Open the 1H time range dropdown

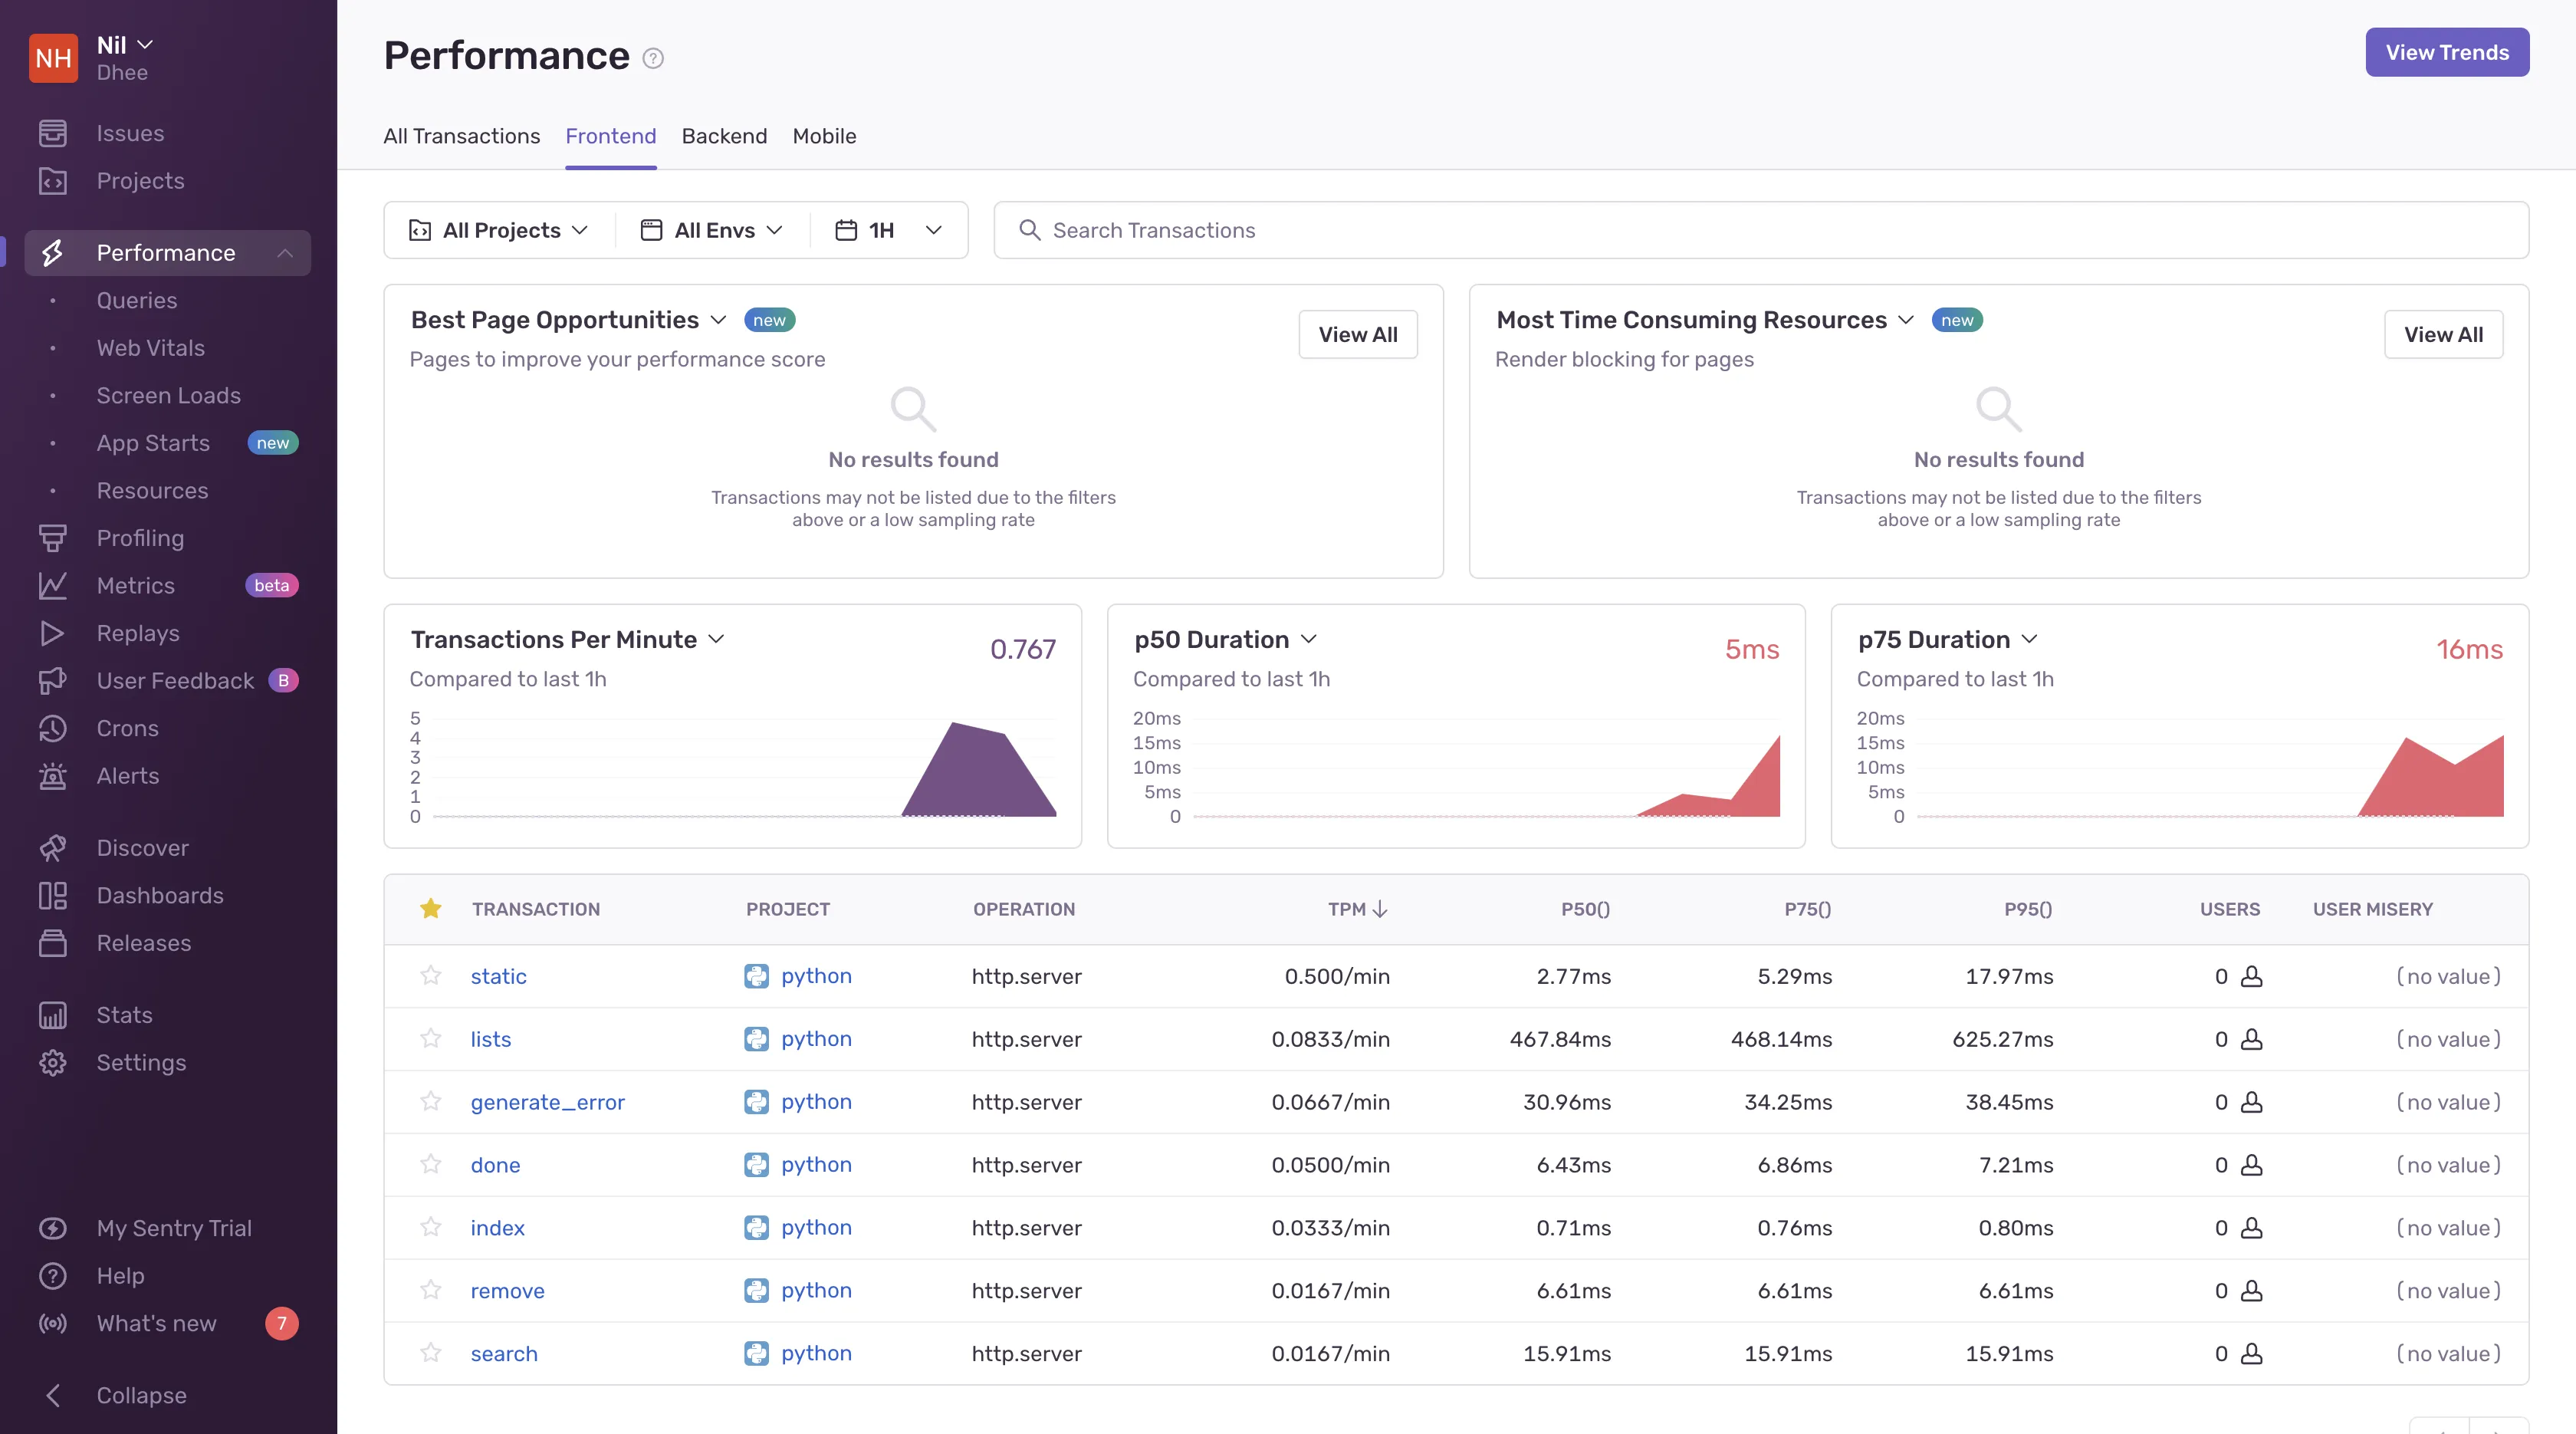click(889, 230)
